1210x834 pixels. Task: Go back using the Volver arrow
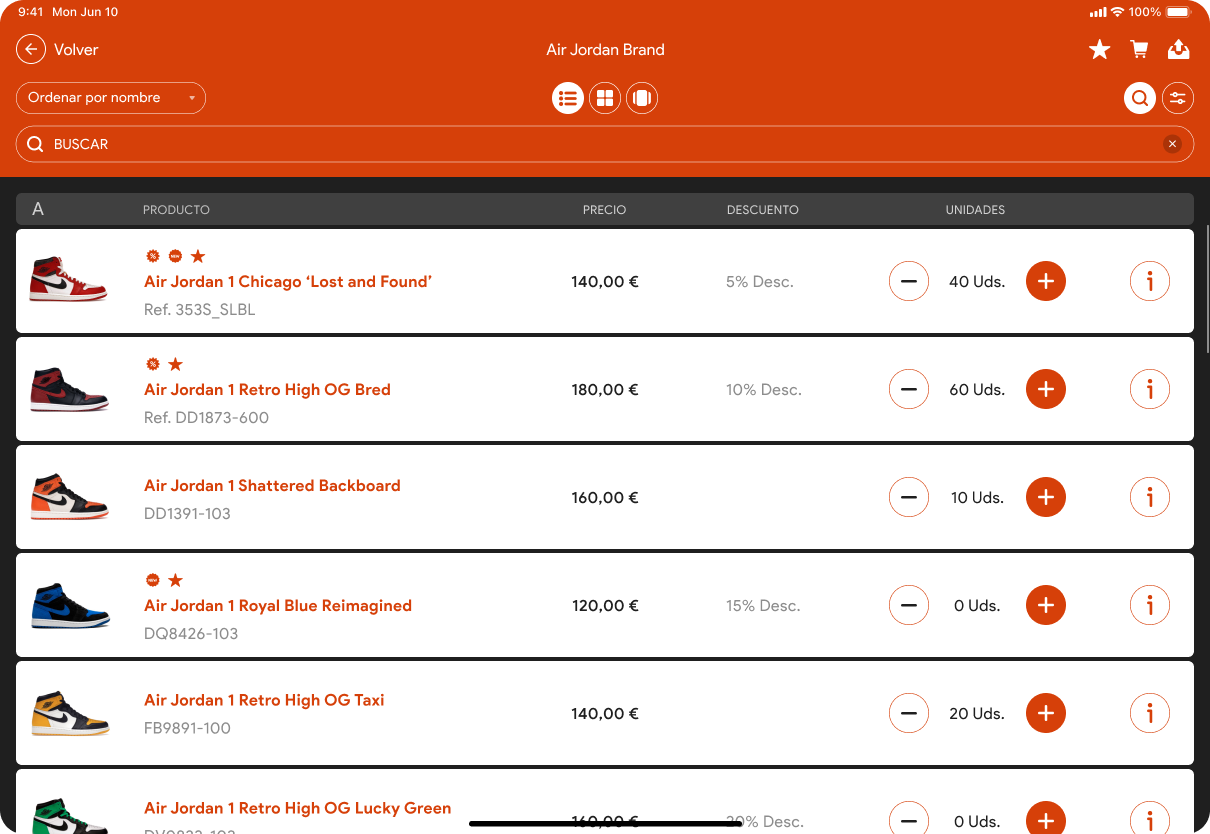[31, 49]
